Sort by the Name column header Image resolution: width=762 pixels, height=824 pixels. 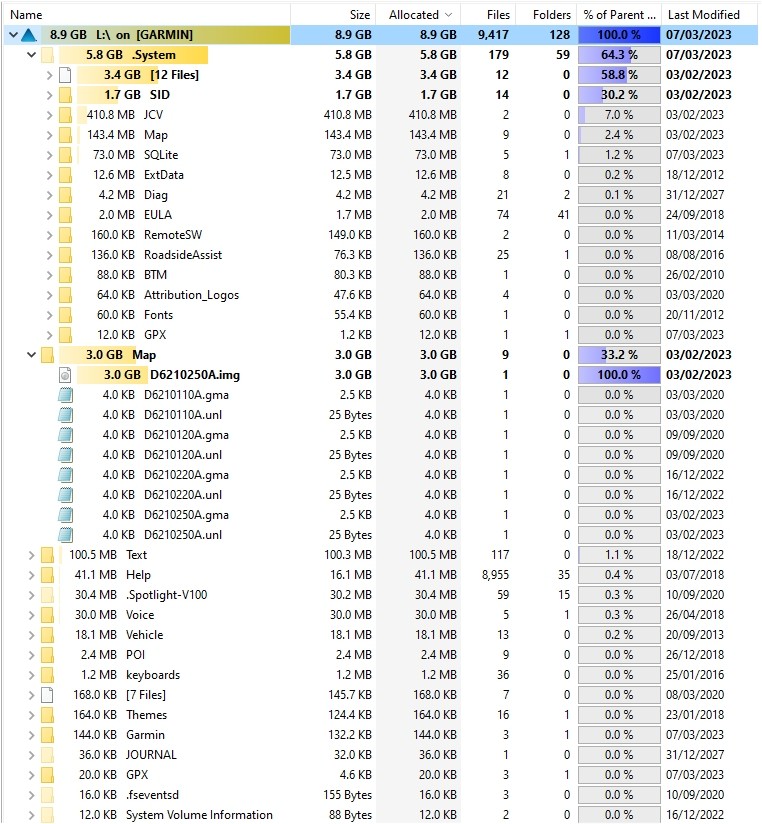coord(146,15)
